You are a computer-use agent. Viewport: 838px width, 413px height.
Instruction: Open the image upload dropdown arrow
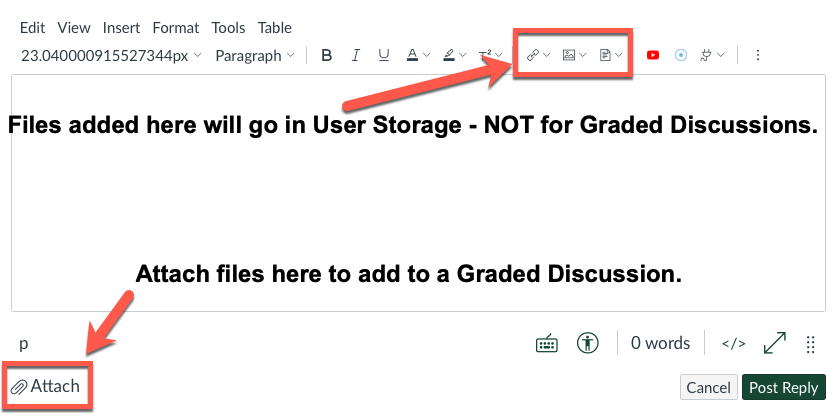click(x=583, y=55)
